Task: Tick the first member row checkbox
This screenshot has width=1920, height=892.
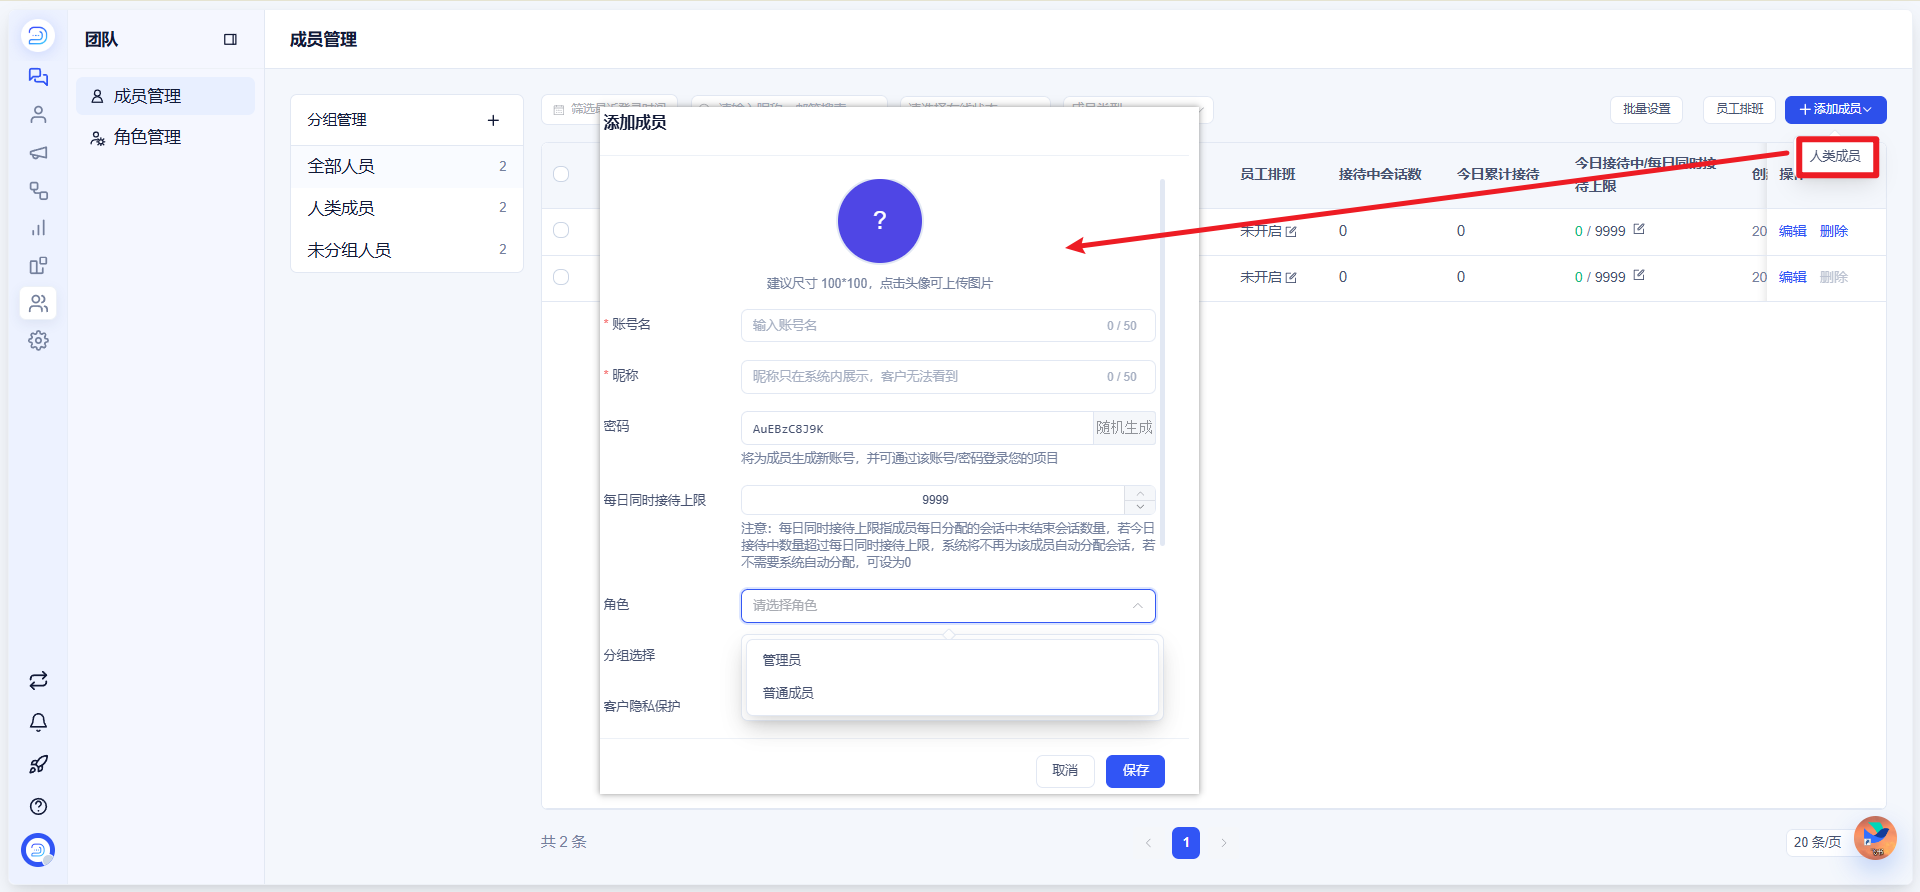Action: (x=561, y=230)
